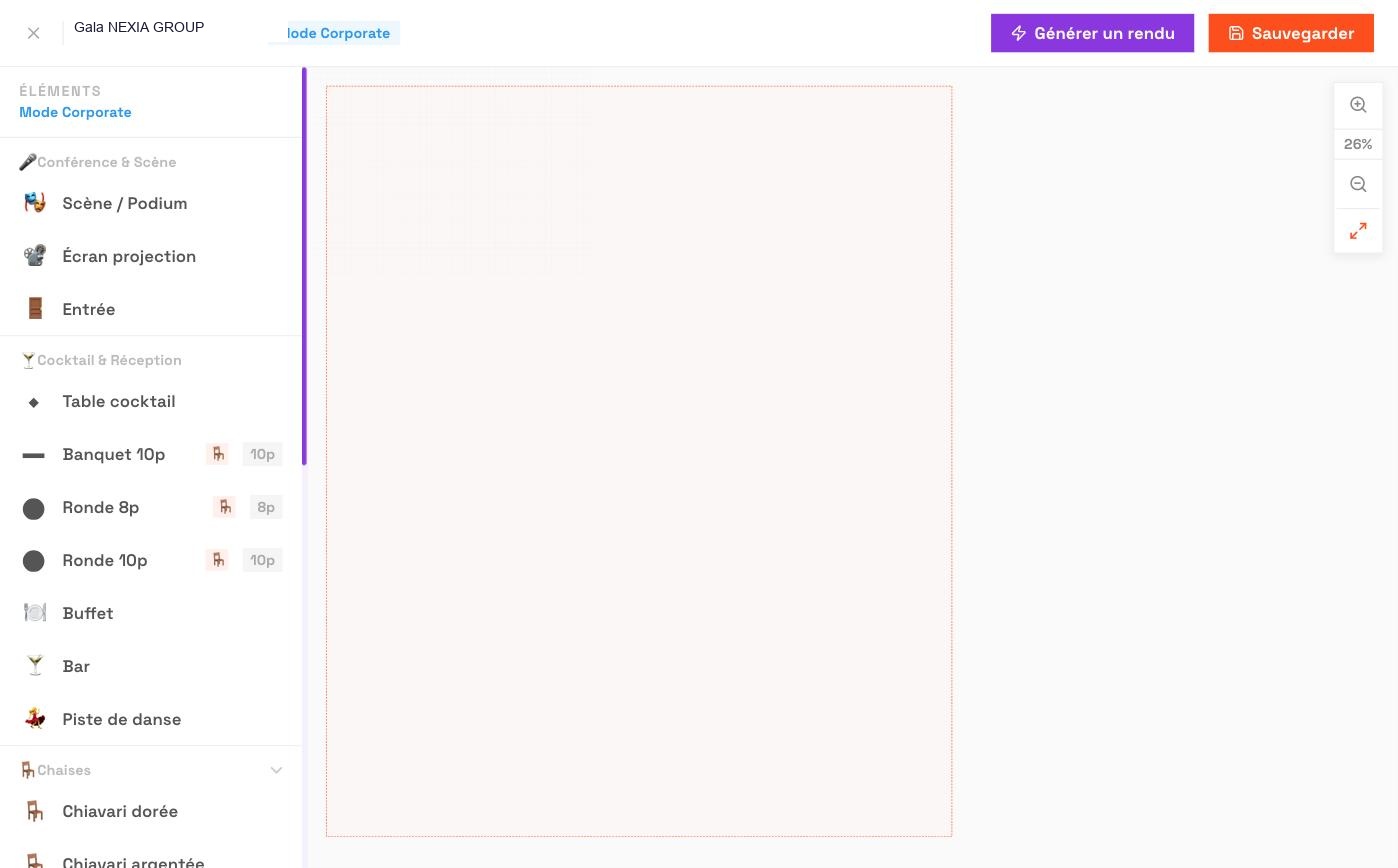
Task: Click inside the dotted floor plan canvas
Action: [639, 461]
